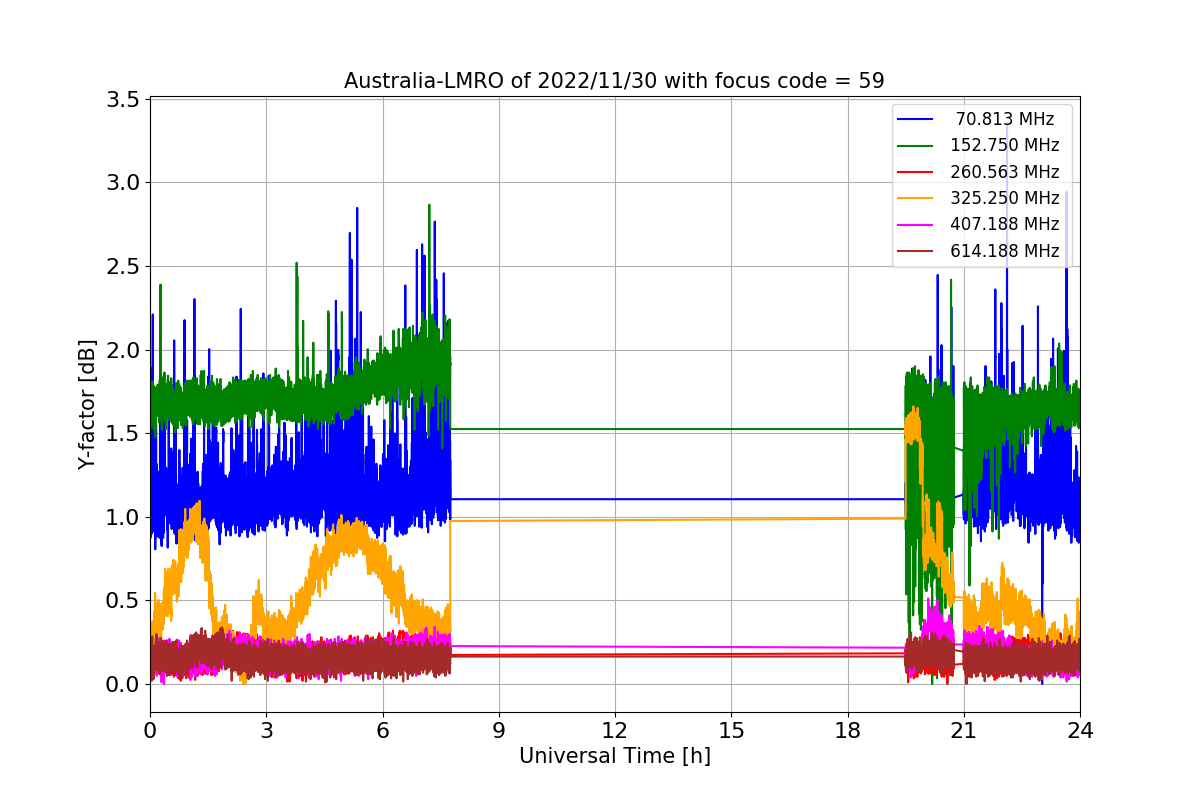Click the 2.5 y-axis tick label
The width and height of the screenshot is (1200, 800).
click(121, 266)
